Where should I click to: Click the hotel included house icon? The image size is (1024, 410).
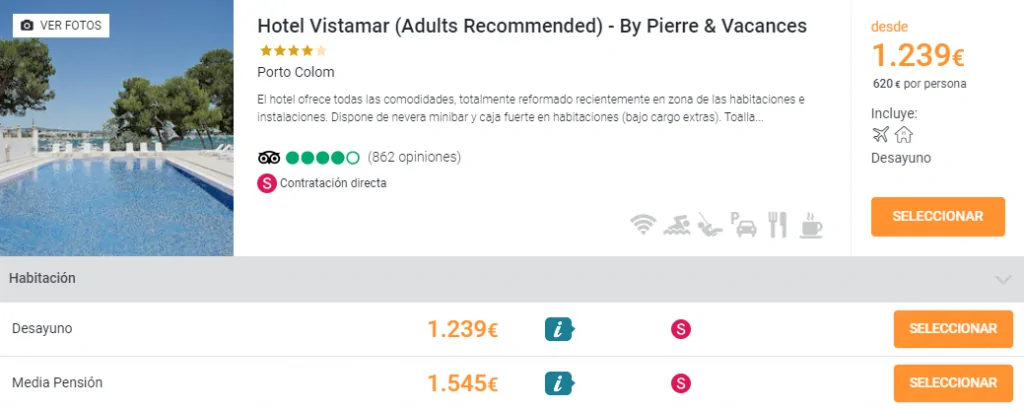click(x=904, y=135)
